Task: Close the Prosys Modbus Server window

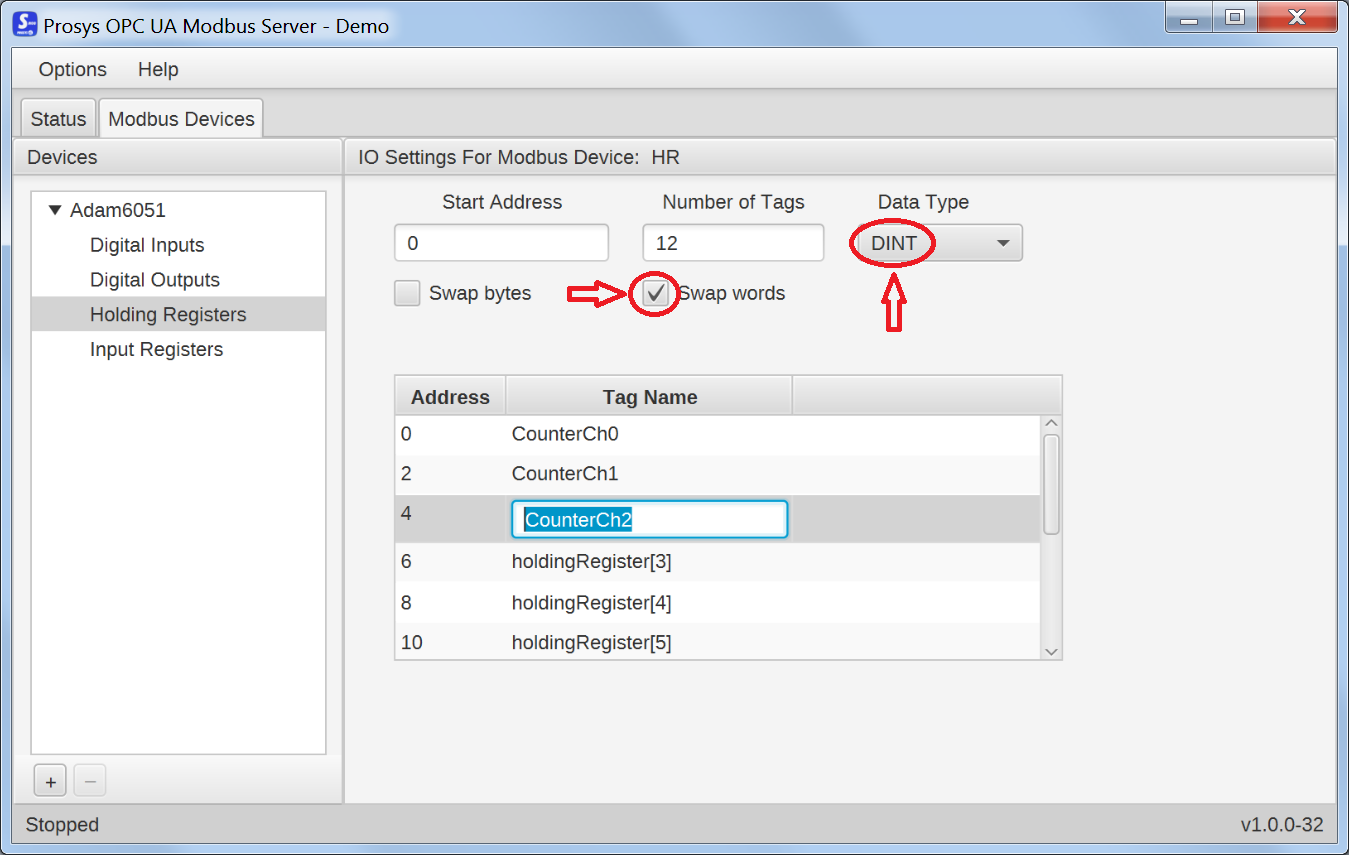Action: [x=1297, y=18]
